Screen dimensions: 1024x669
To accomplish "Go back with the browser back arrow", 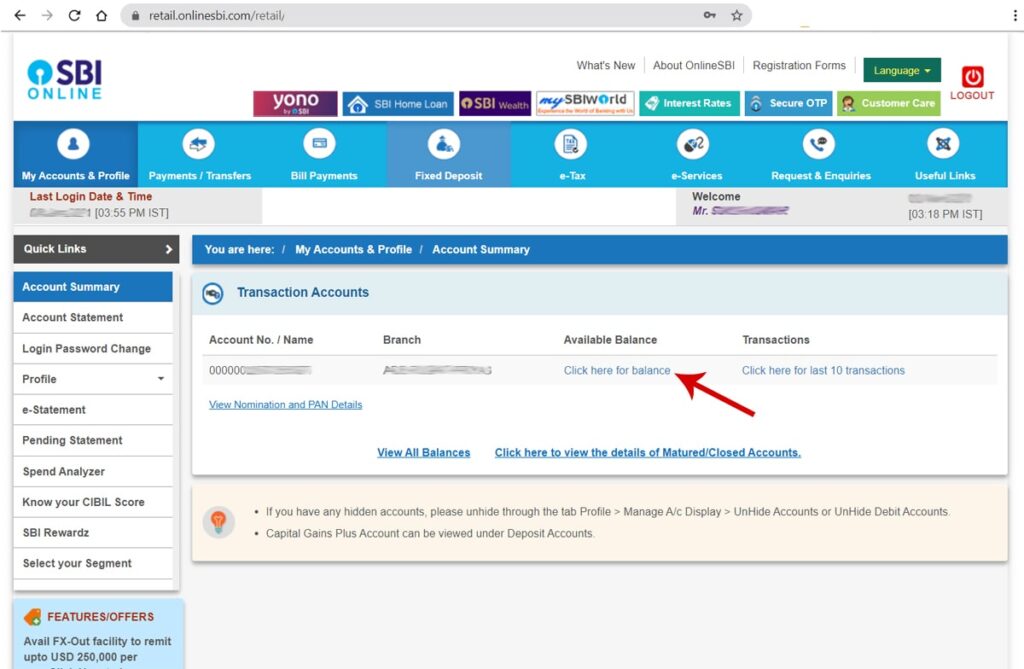I will (20, 15).
